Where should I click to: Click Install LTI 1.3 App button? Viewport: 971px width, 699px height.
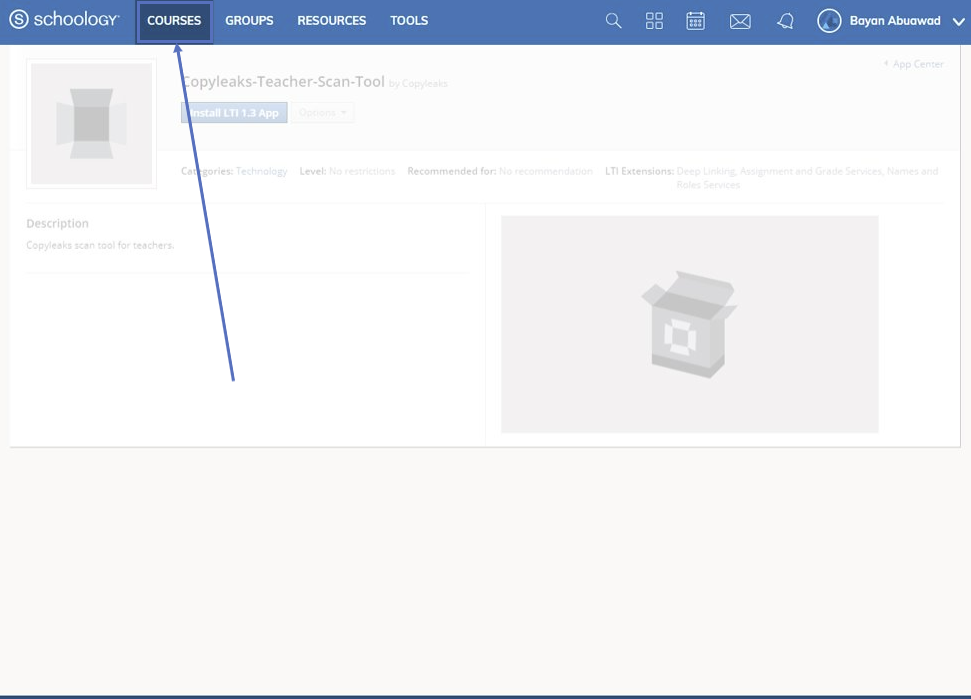point(234,113)
